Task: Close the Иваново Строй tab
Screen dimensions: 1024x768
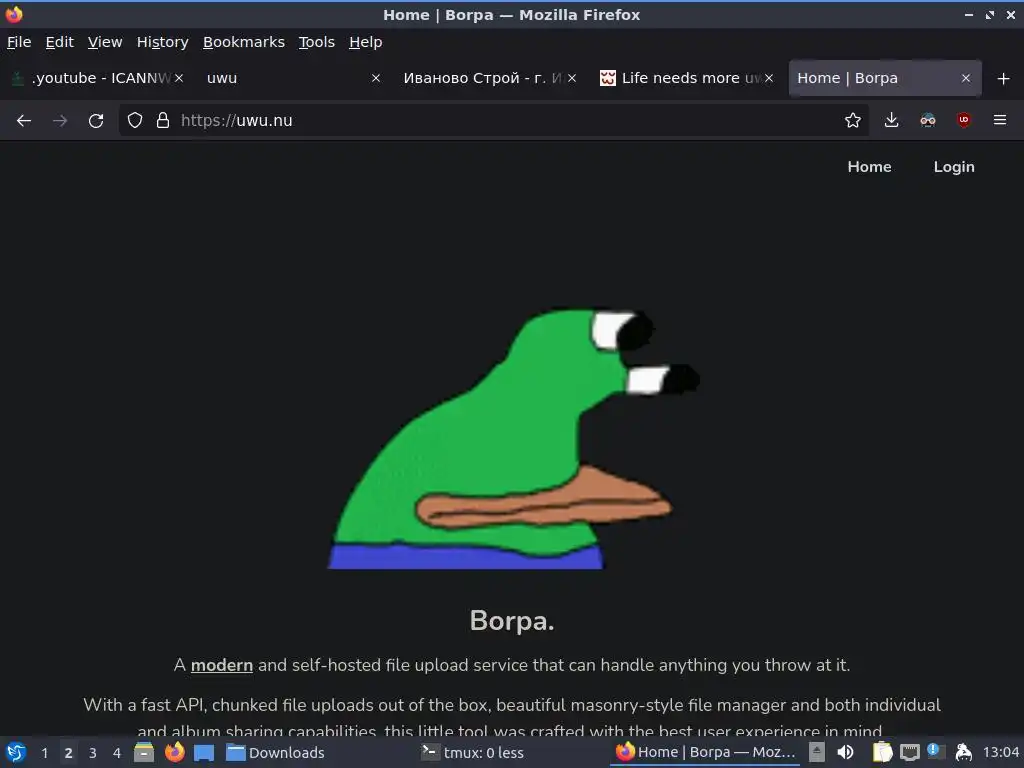Action: click(x=572, y=78)
